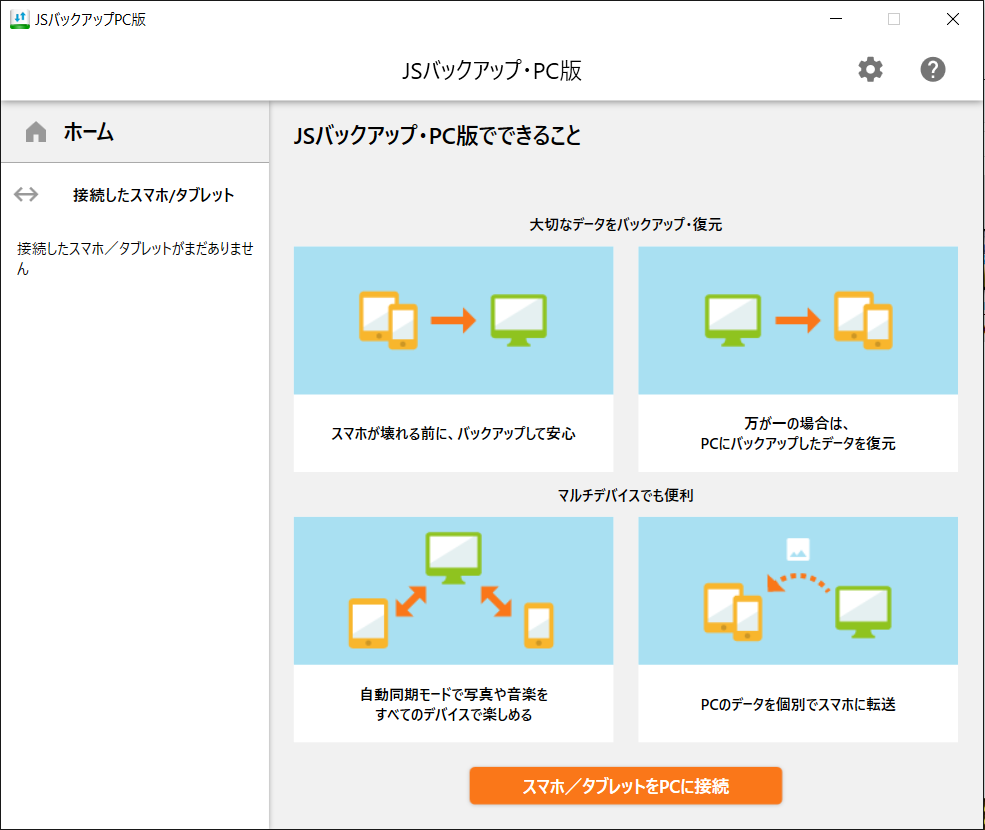Image resolution: width=985 pixels, height=830 pixels.
Task: Click the double-arrow connection icon
Action: click(x=26, y=194)
